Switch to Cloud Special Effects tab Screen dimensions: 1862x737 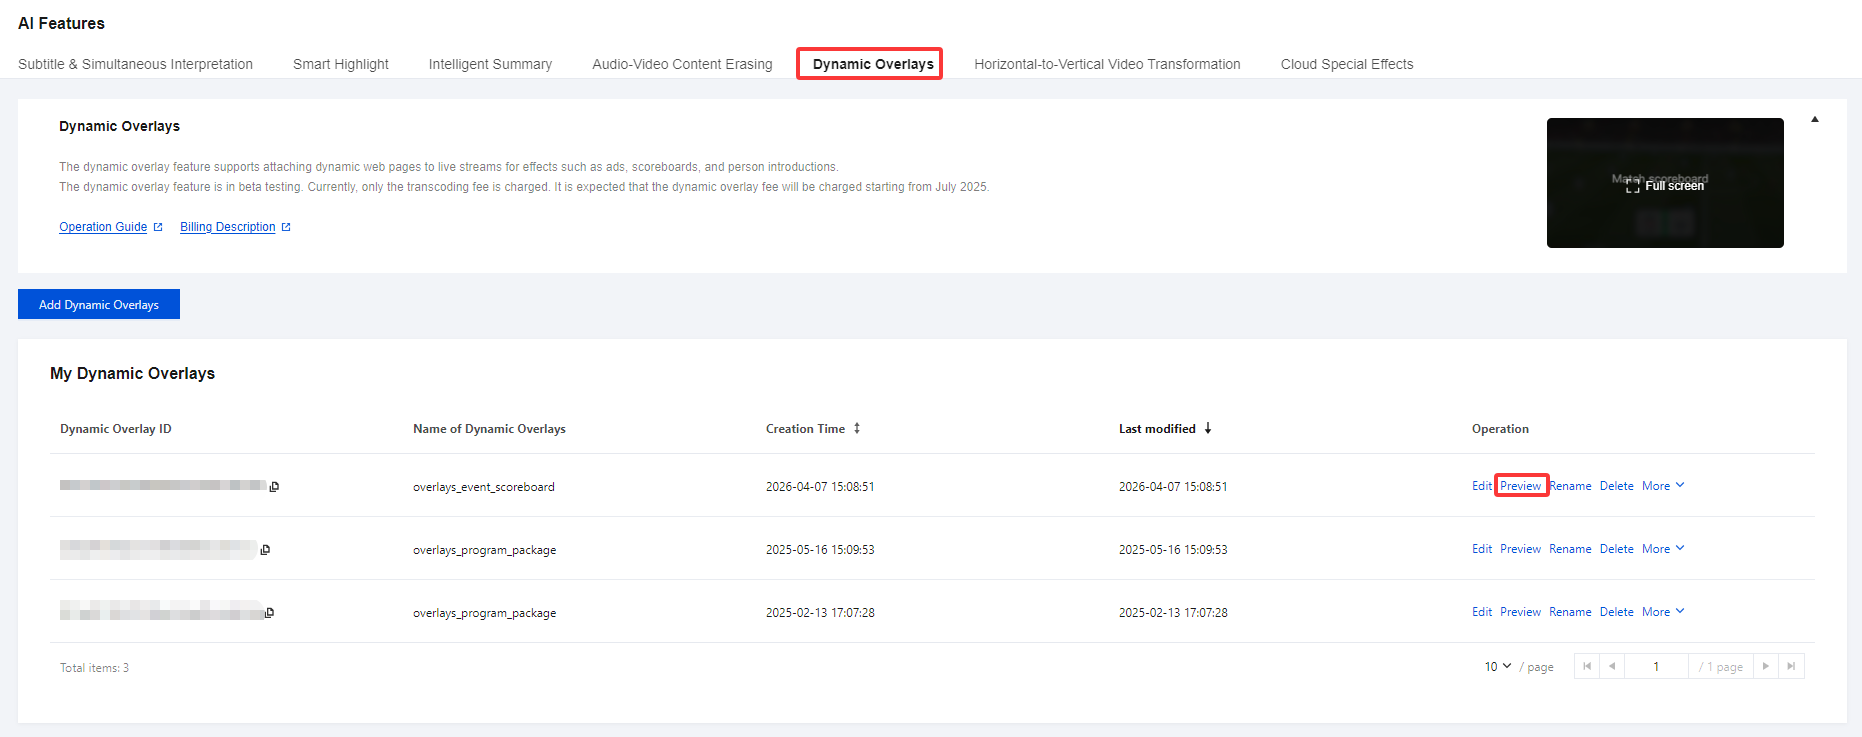(x=1347, y=64)
